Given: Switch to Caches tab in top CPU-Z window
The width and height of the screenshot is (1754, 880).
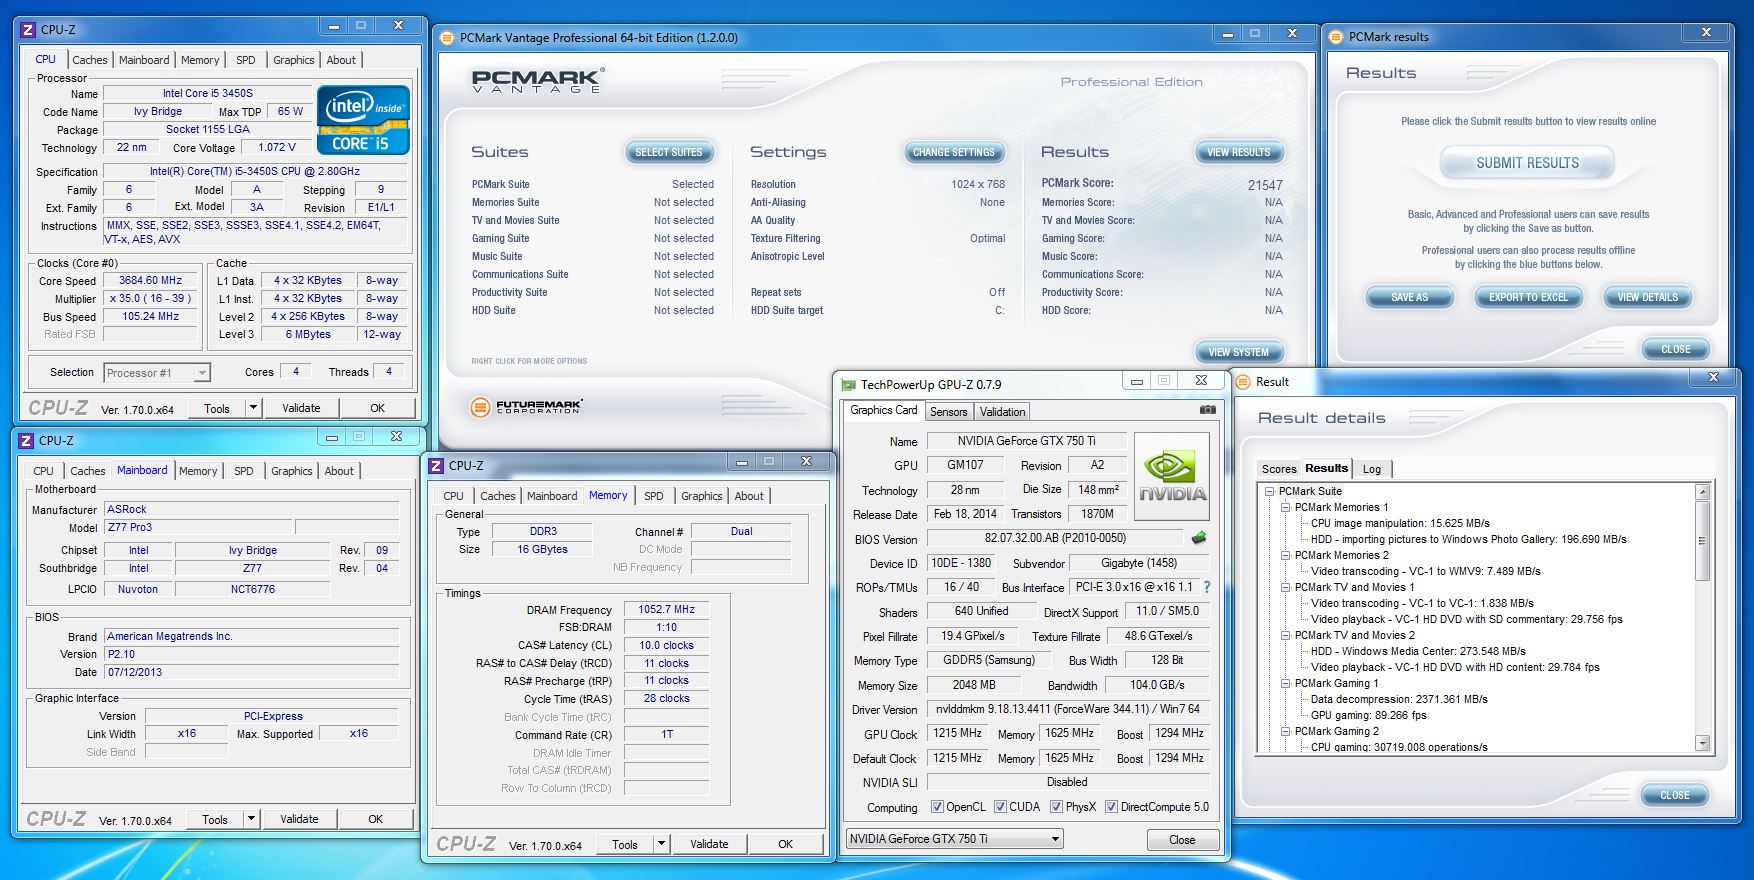Looking at the screenshot, I should 89,60.
